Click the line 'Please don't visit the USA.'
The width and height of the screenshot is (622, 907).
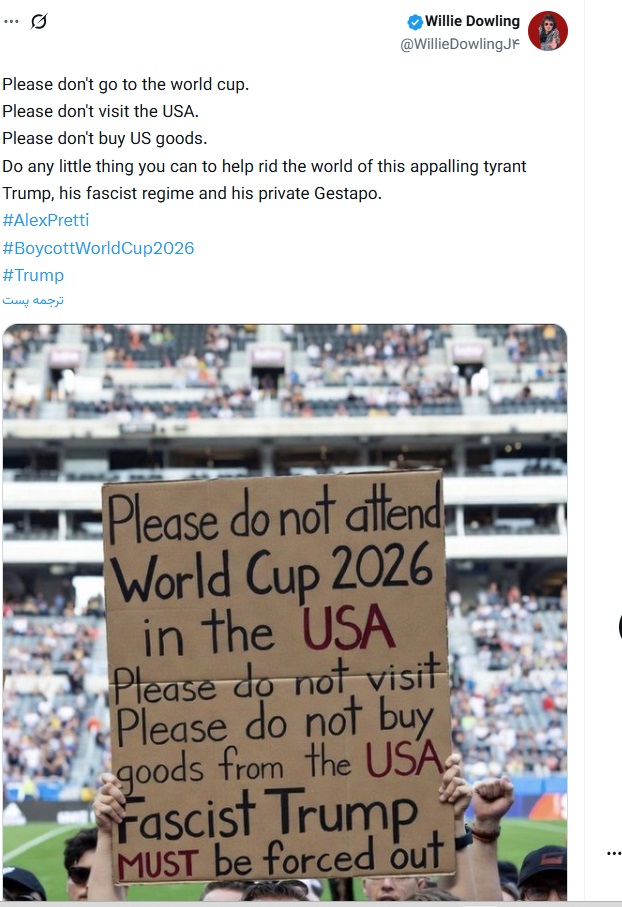coord(100,111)
